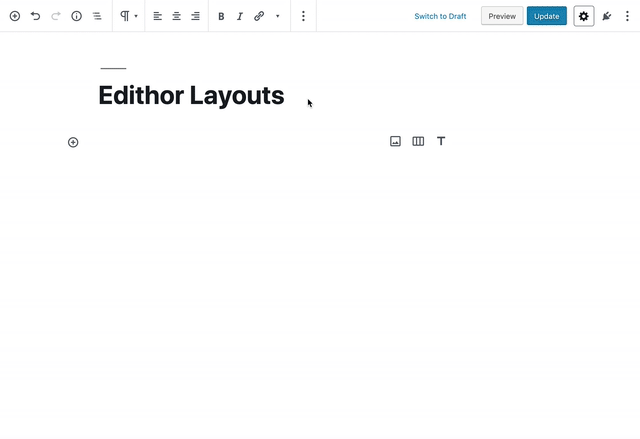Click the Switch to Draft link
This screenshot has height=439, width=640.
440,16
